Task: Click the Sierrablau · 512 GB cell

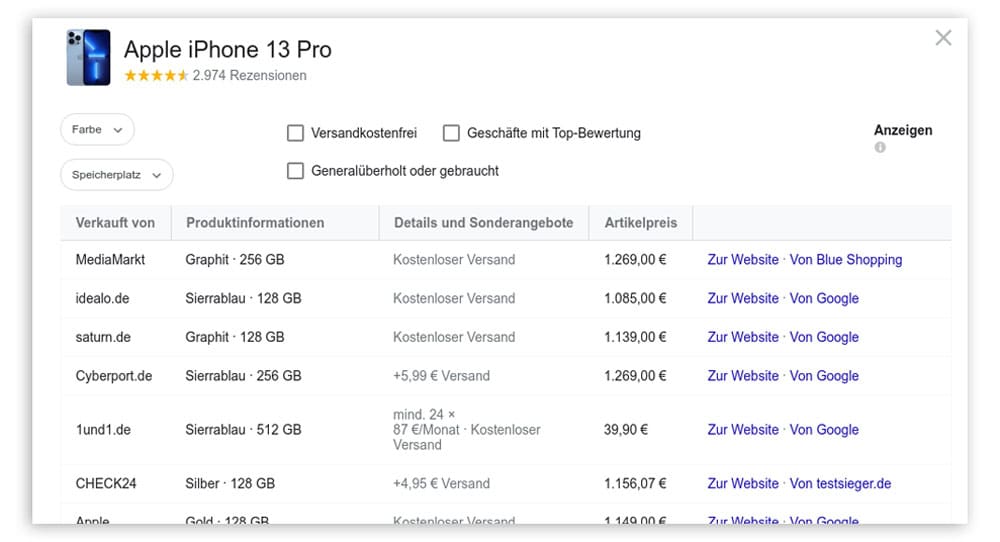Action: 243,430
